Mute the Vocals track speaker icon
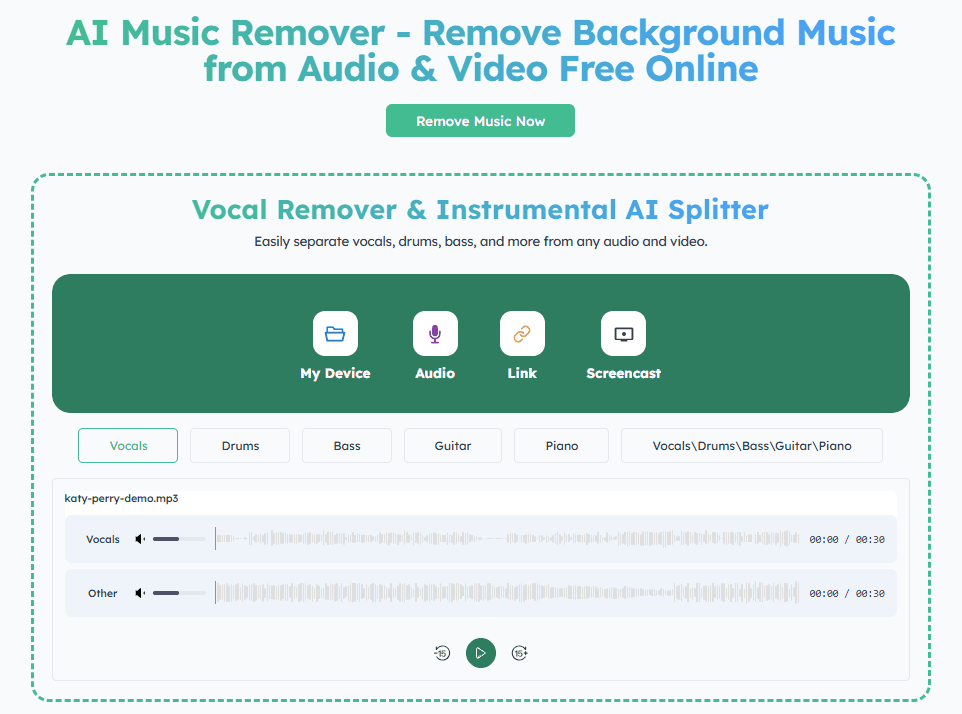Viewport: 962px width, 714px height. [140, 539]
